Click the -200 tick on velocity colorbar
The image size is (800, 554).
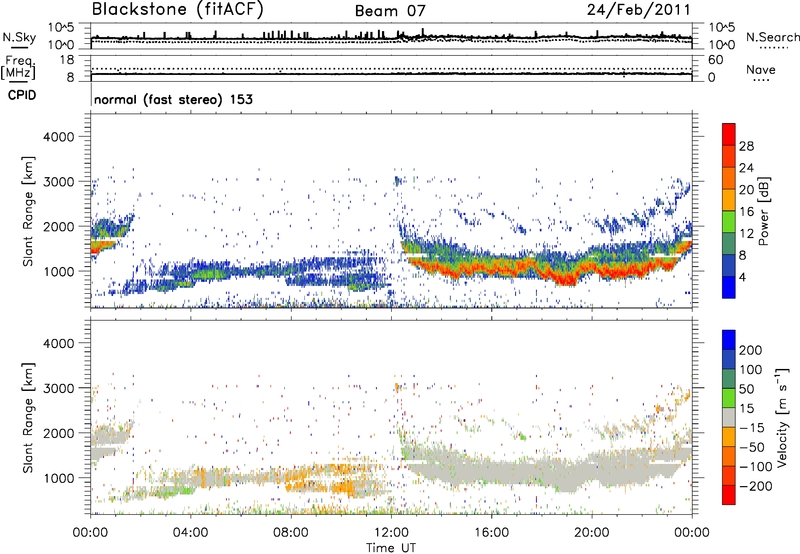pyautogui.click(x=755, y=486)
